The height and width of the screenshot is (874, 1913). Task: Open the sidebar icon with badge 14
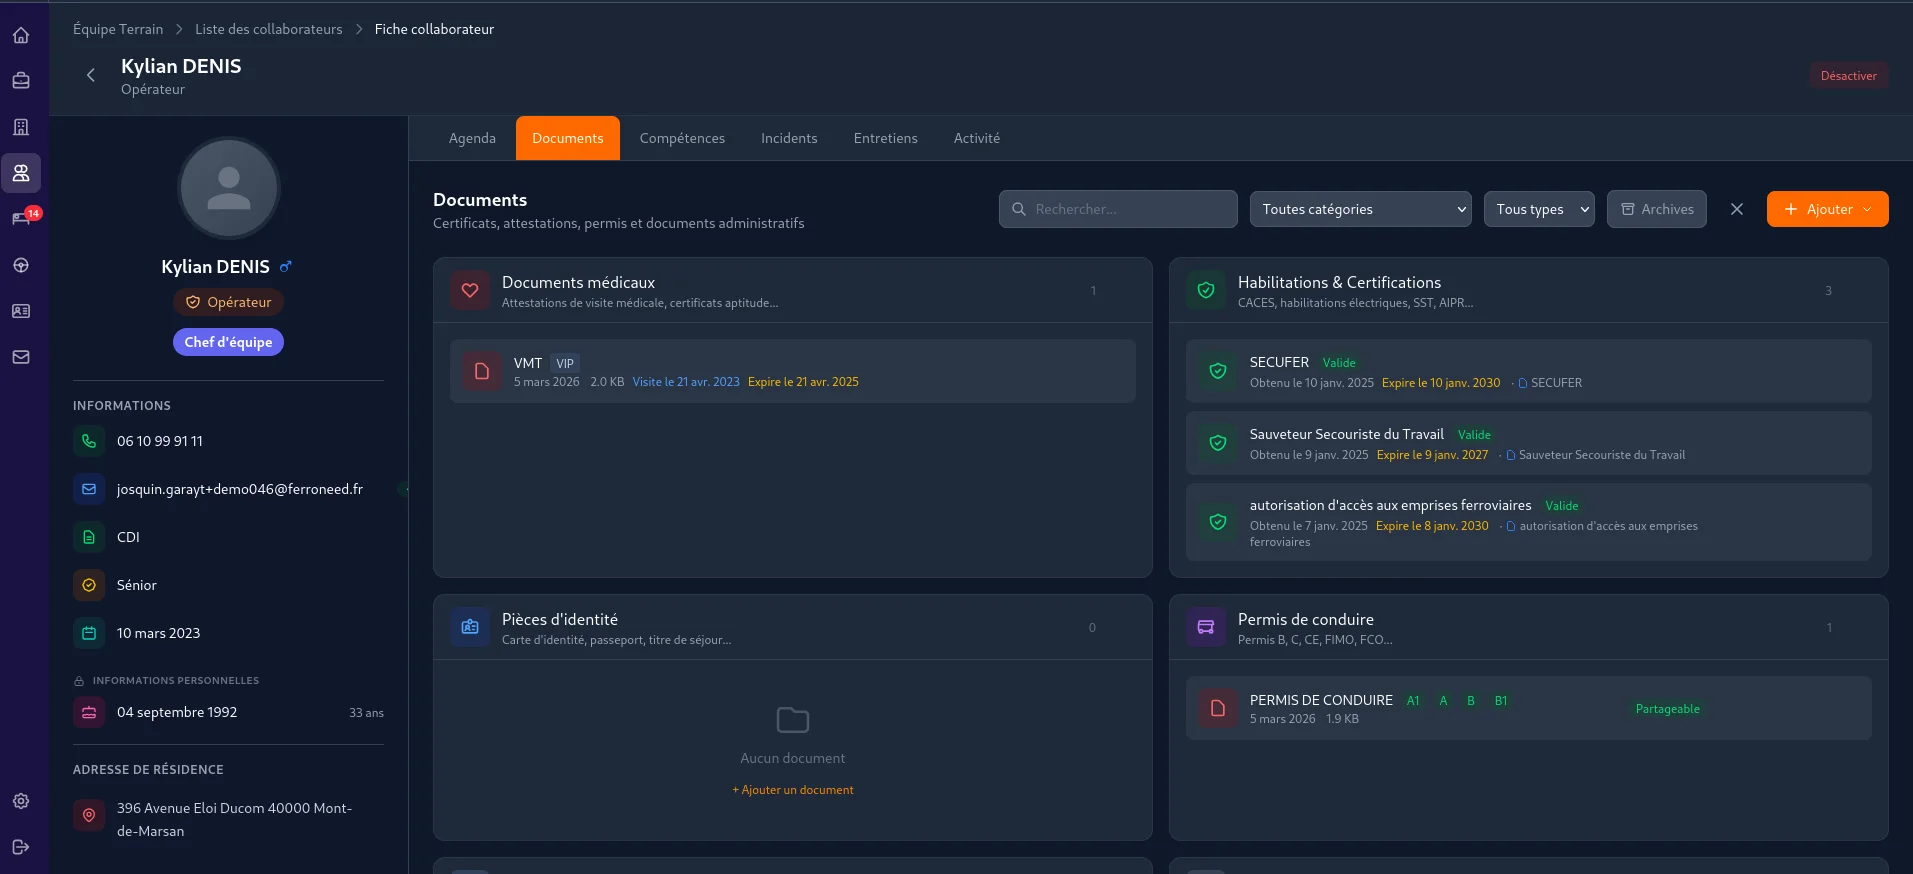point(21,219)
